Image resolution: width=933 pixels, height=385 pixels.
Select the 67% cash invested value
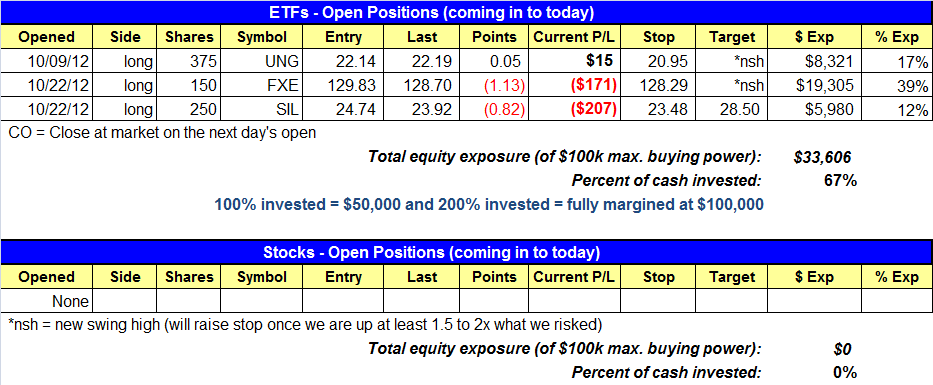point(840,180)
